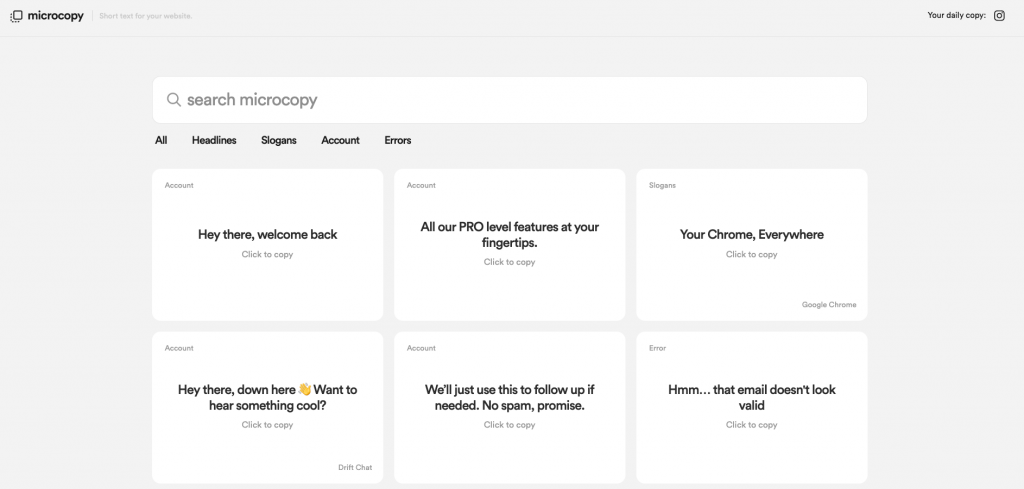
Task: Click the Slogans tag on Chrome card
Action: click(662, 185)
